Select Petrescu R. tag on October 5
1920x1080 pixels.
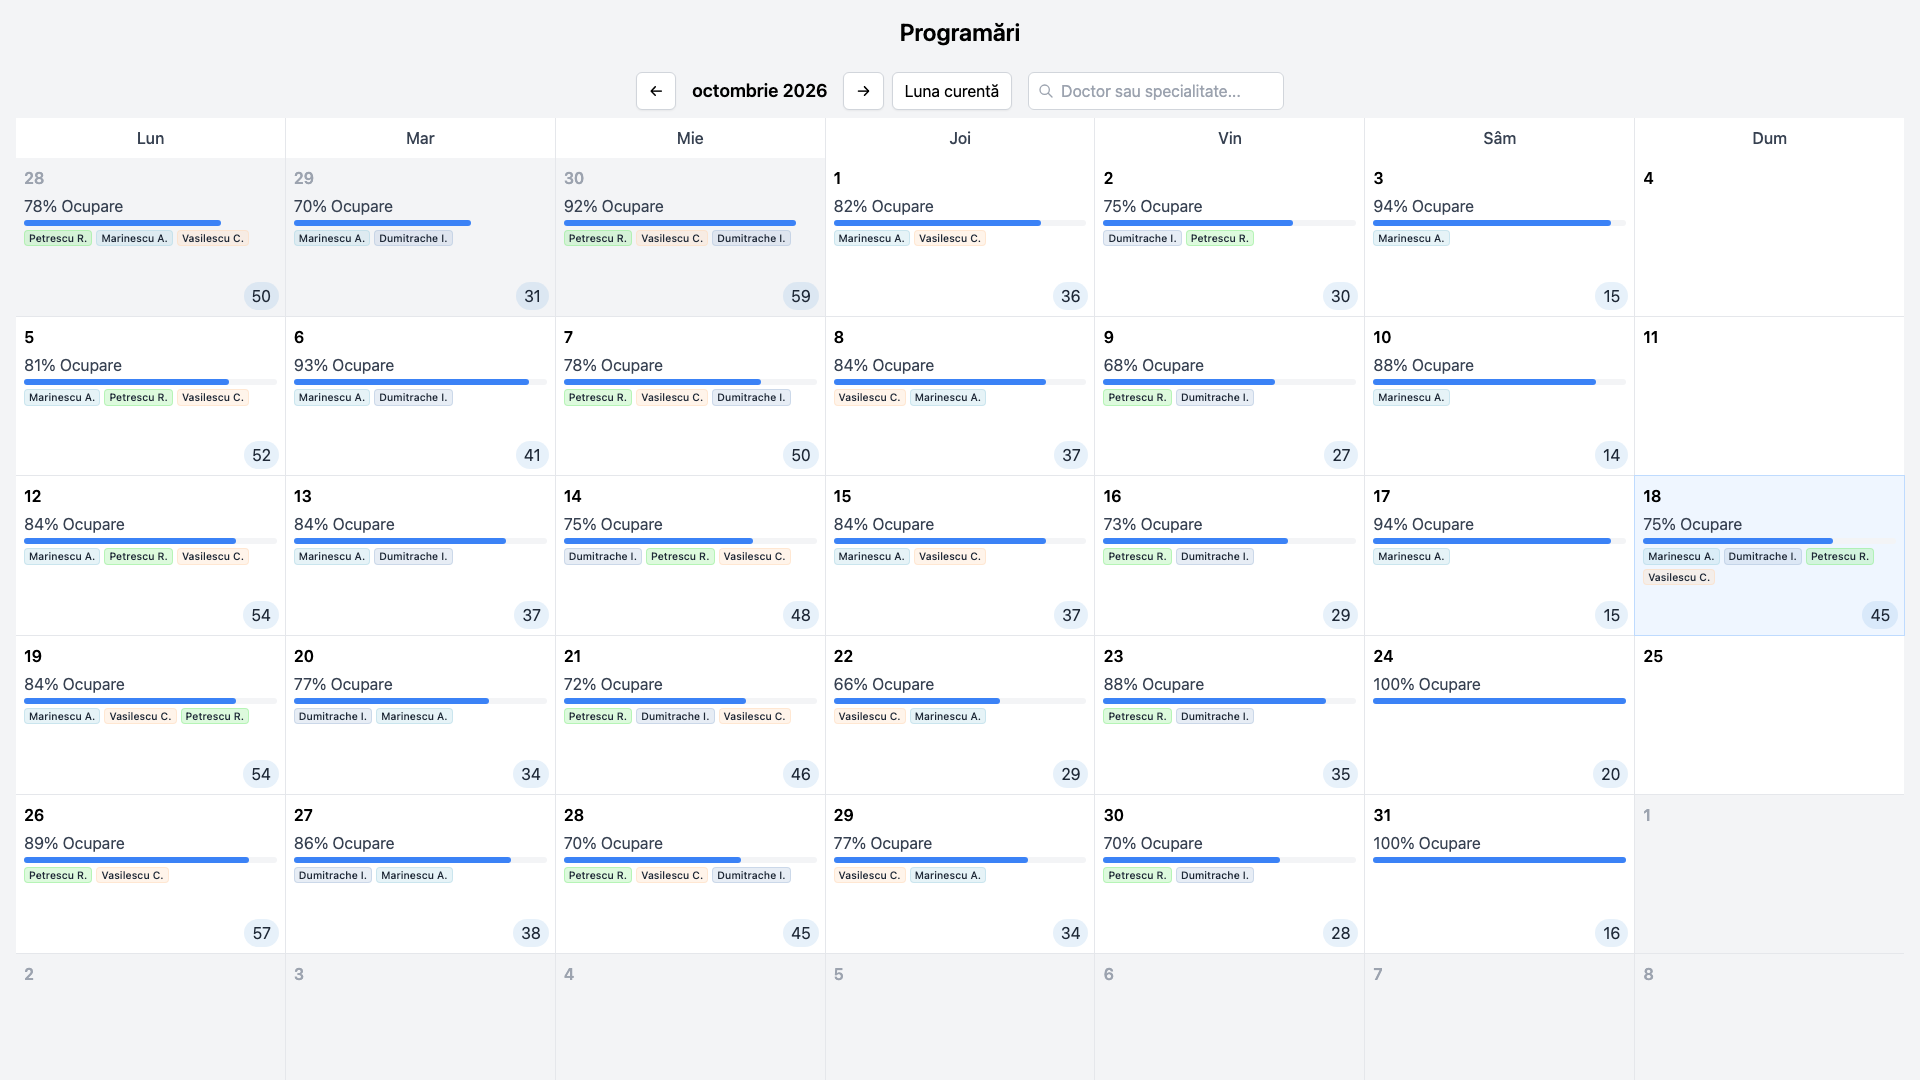tap(138, 397)
